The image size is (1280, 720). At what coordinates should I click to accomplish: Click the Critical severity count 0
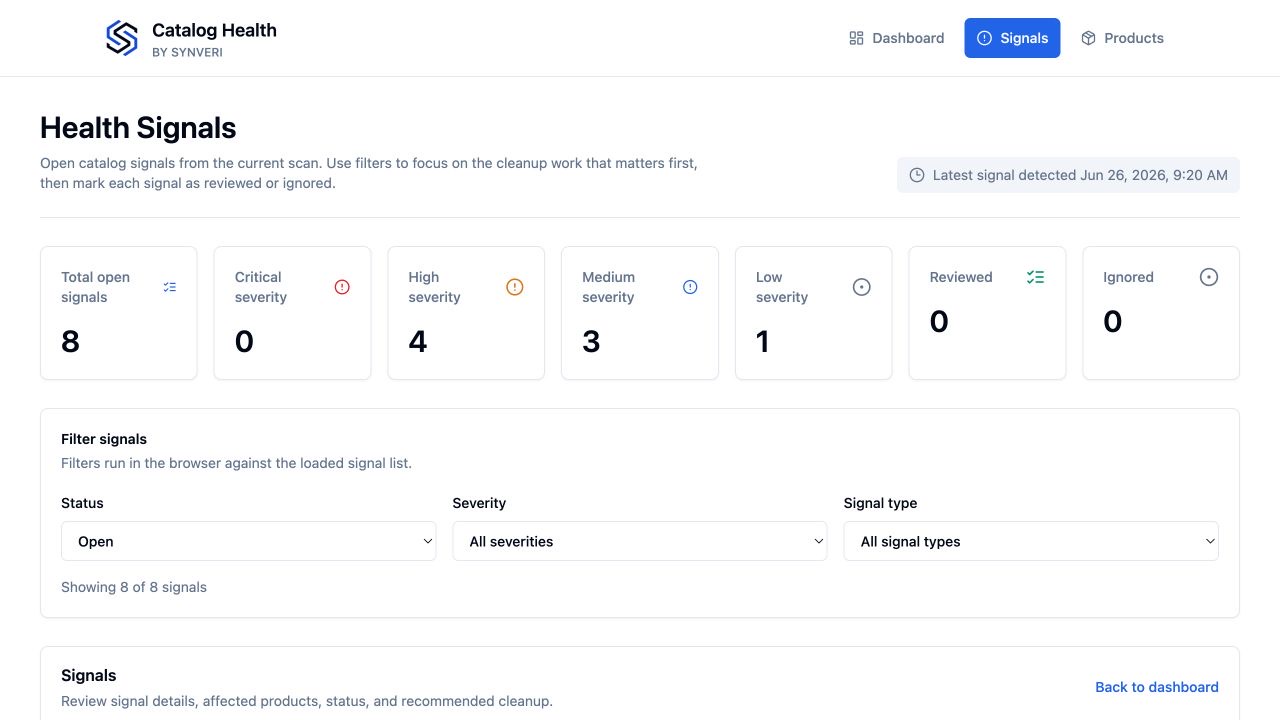[244, 341]
